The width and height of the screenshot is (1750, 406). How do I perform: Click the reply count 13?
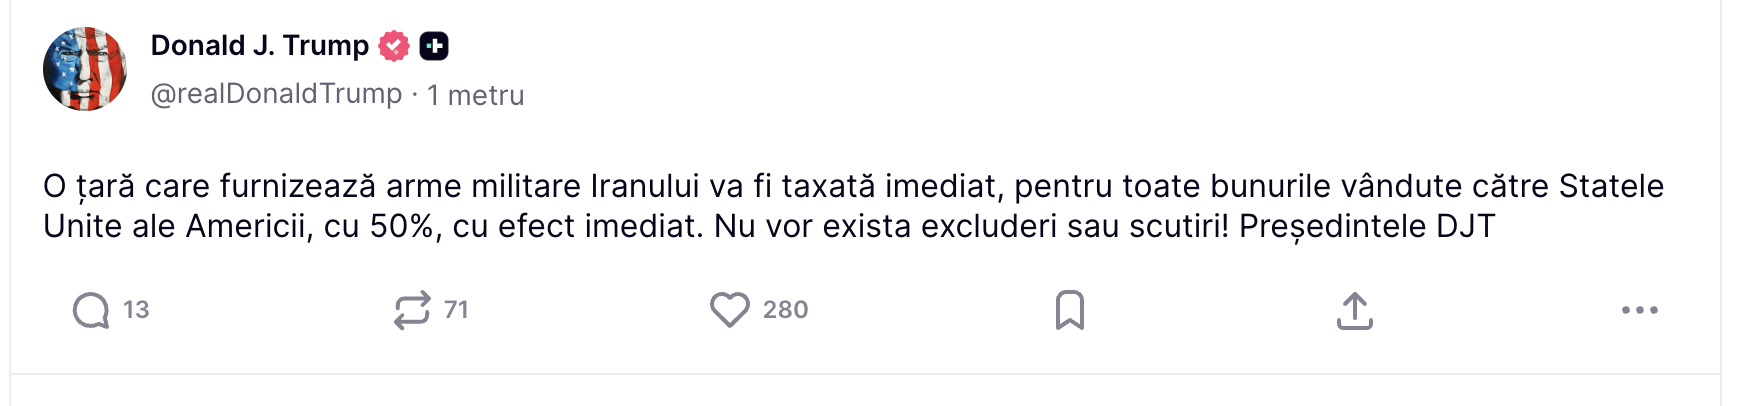pyautogui.click(x=136, y=310)
